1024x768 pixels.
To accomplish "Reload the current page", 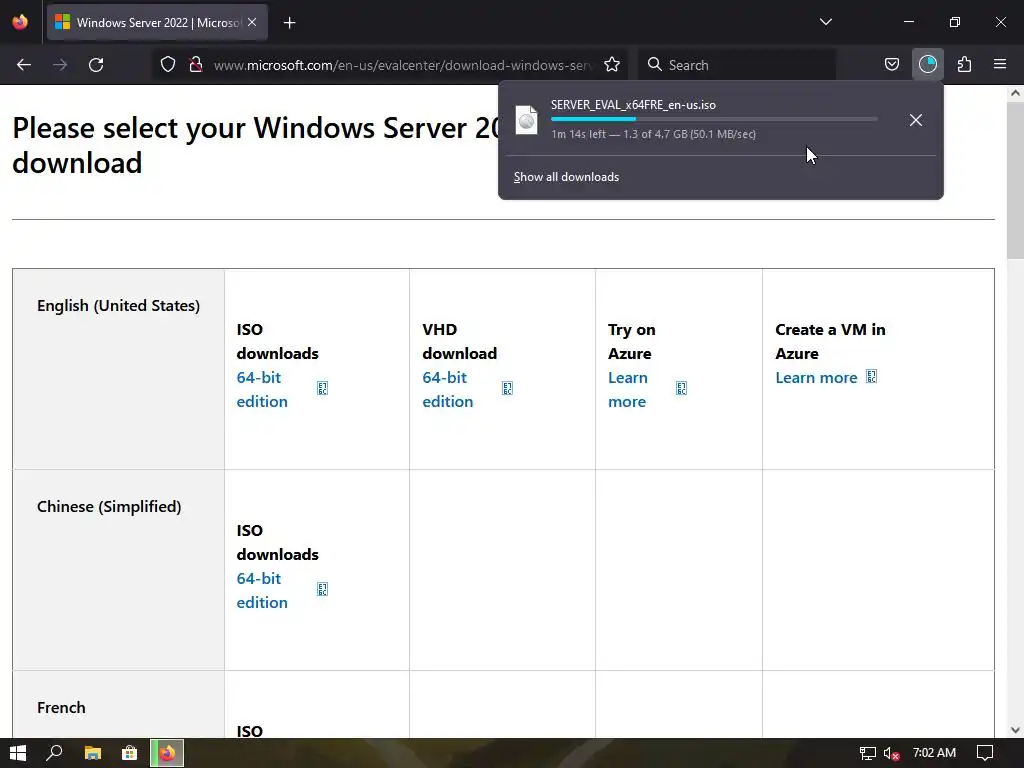I will 96,65.
